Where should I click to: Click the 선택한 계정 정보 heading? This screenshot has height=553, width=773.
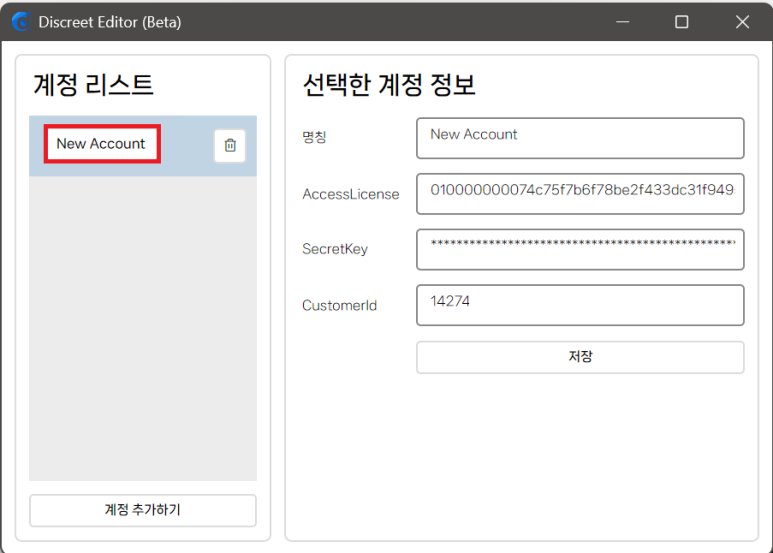389,85
